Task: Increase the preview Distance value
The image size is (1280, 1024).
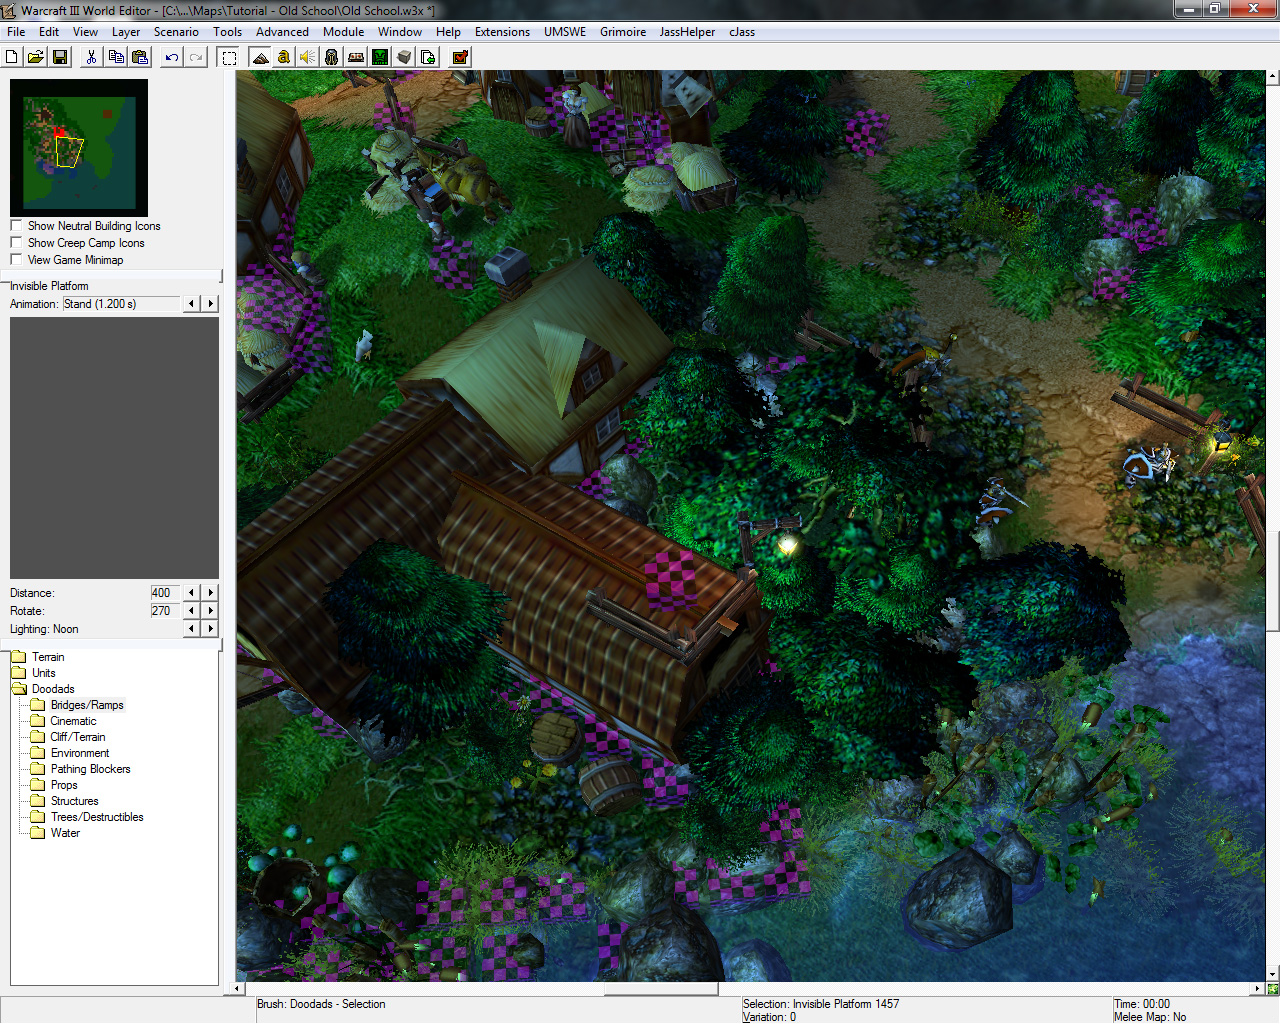Action: coord(210,593)
